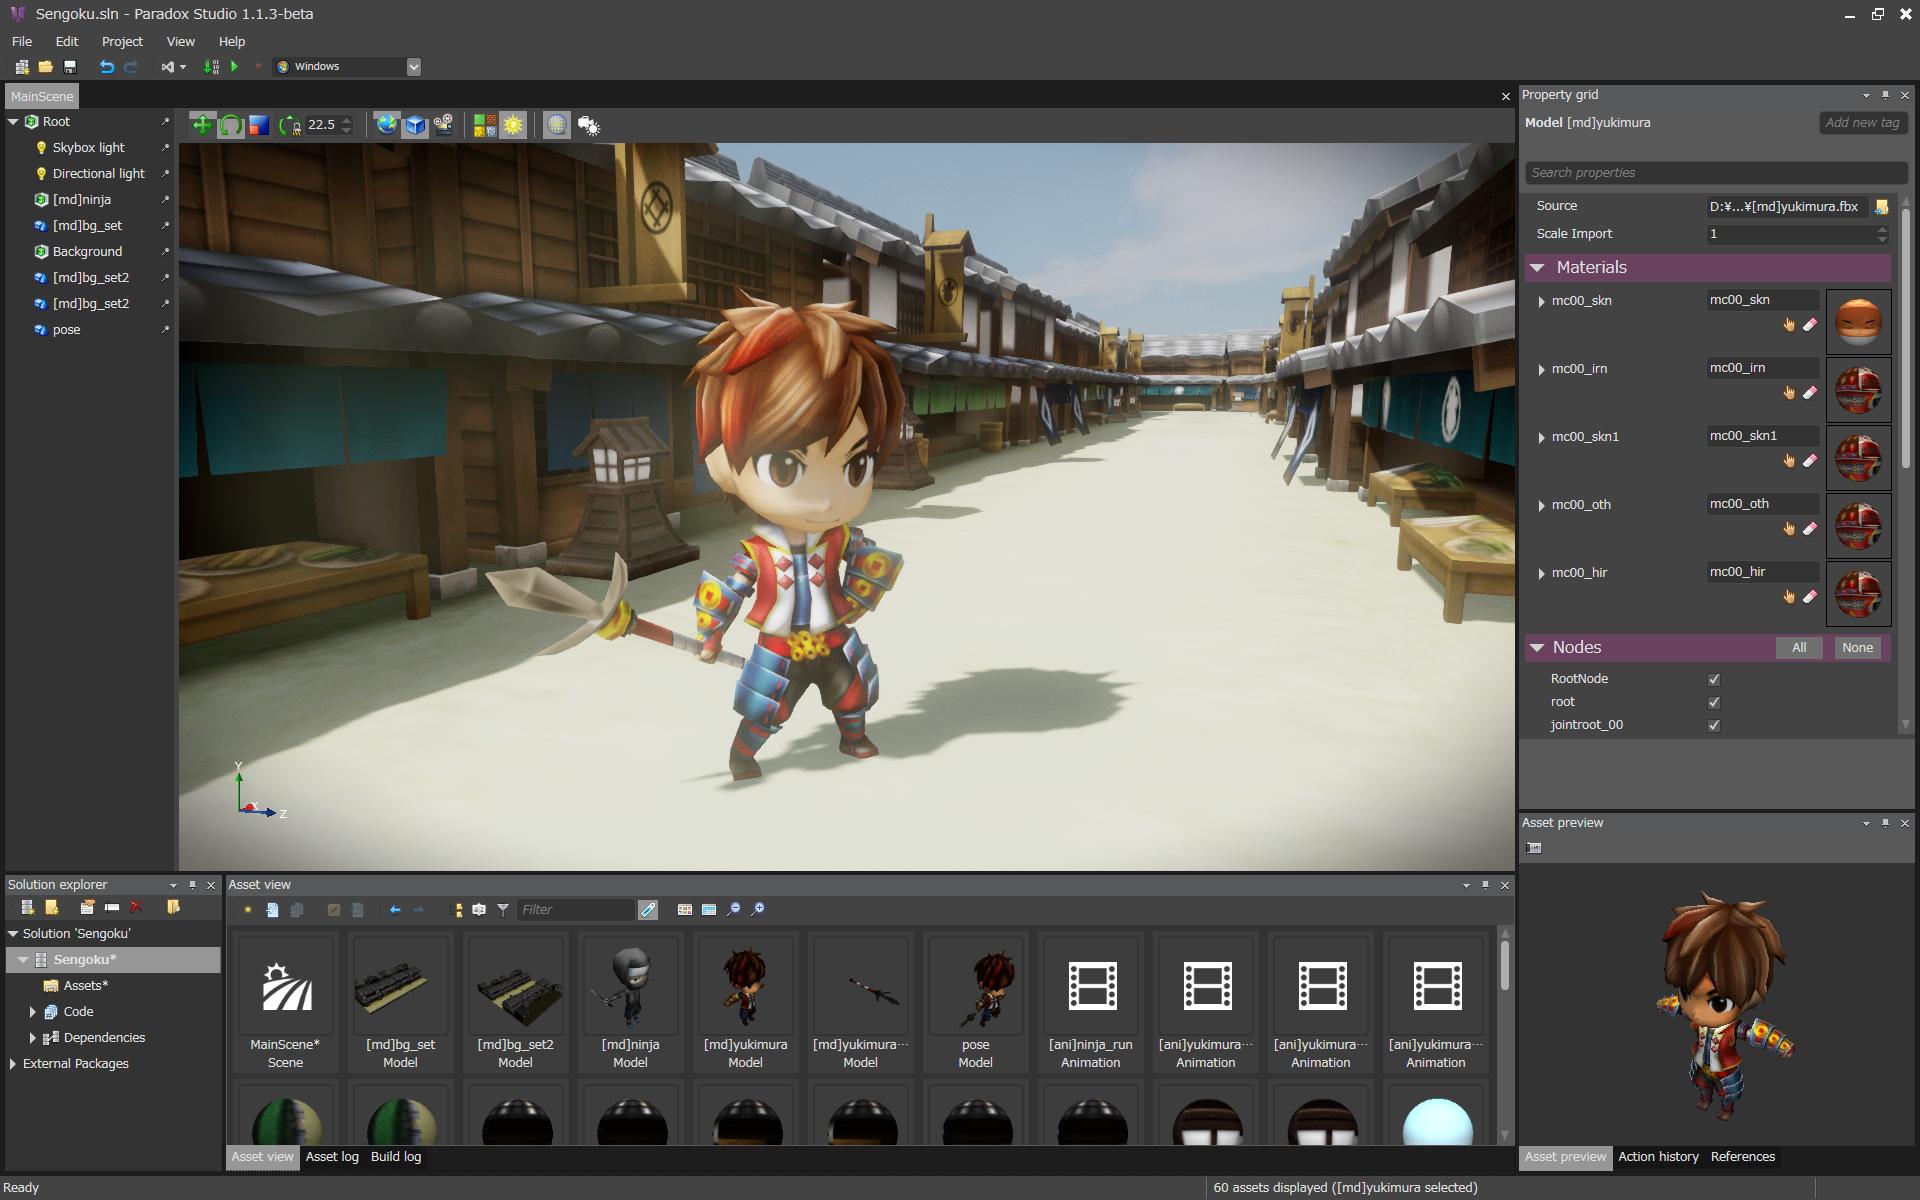
Task: Toggle the sun lighting icon in scene toolbar
Action: (513, 125)
